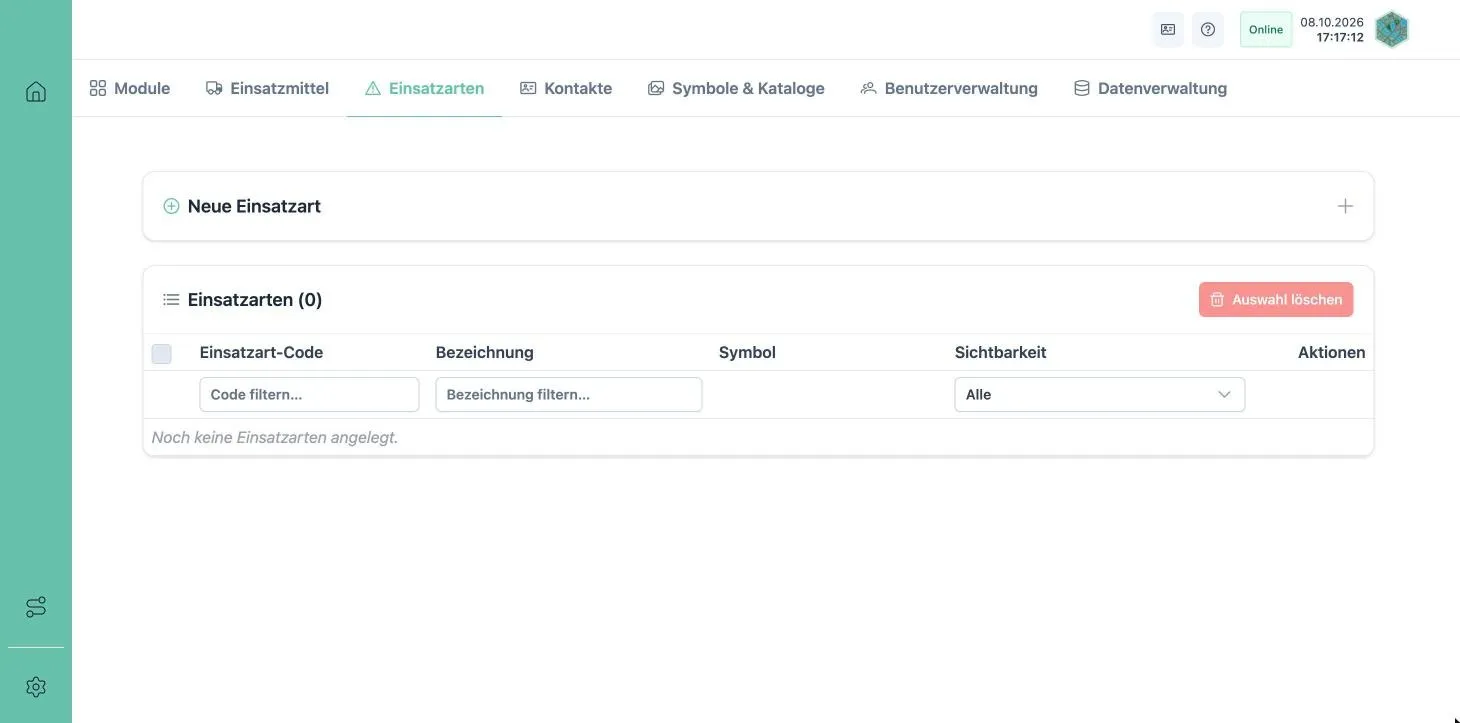The image size is (1460, 723).
Task: Click the Aktionen column header
Action: pos(1332,352)
